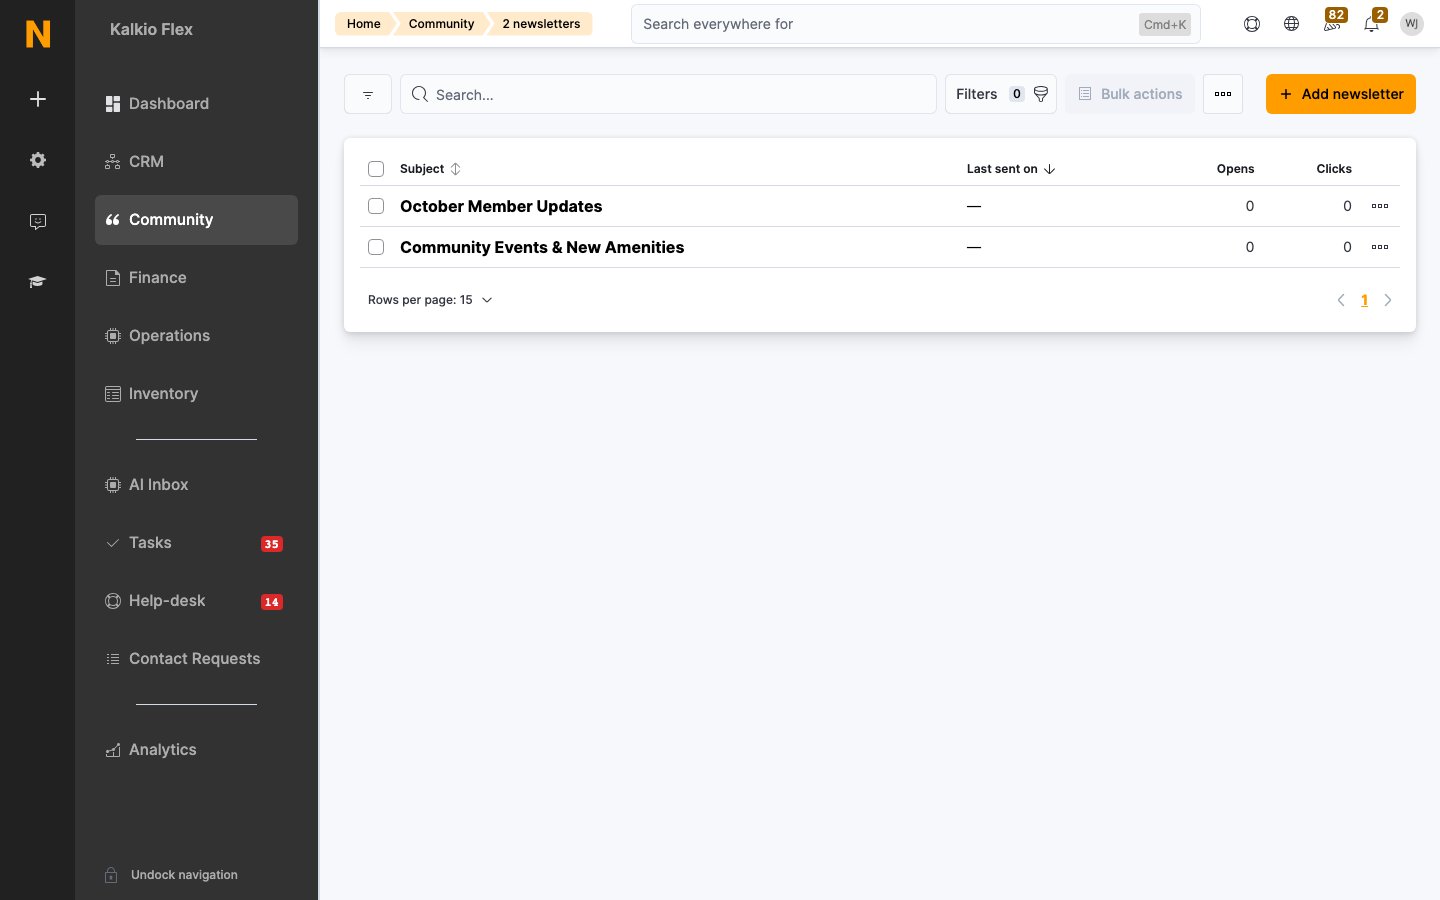This screenshot has width=1440, height=900.
Task: Open Dashboard in sidebar
Action: click(x=196, y=104)
